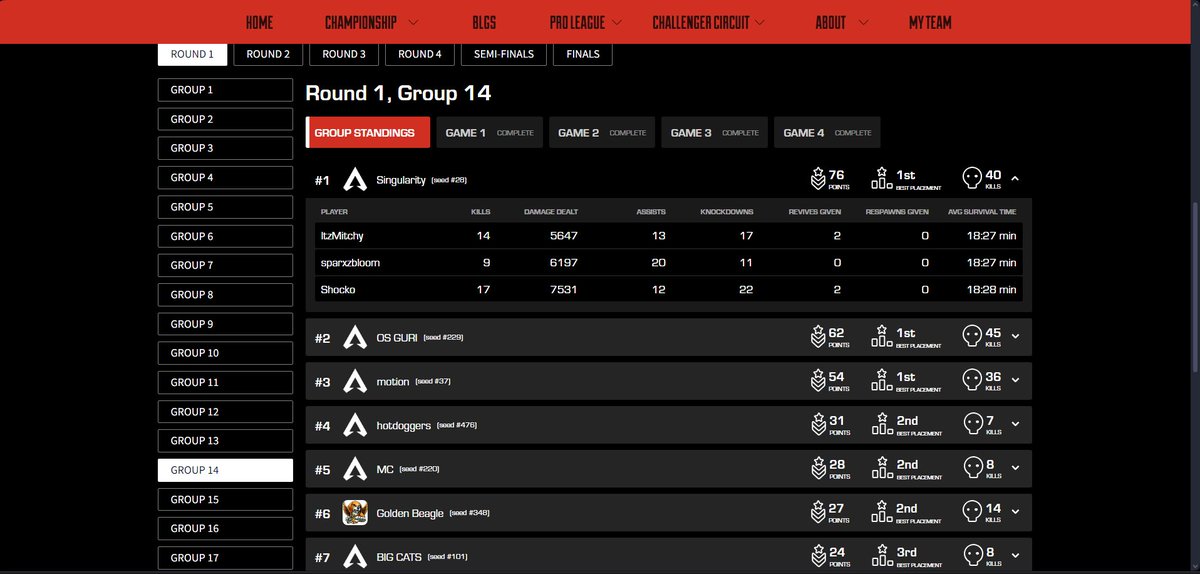Select Group 17 in the sidebar
Screen dimensions: 1200x574
click(225, 558)
